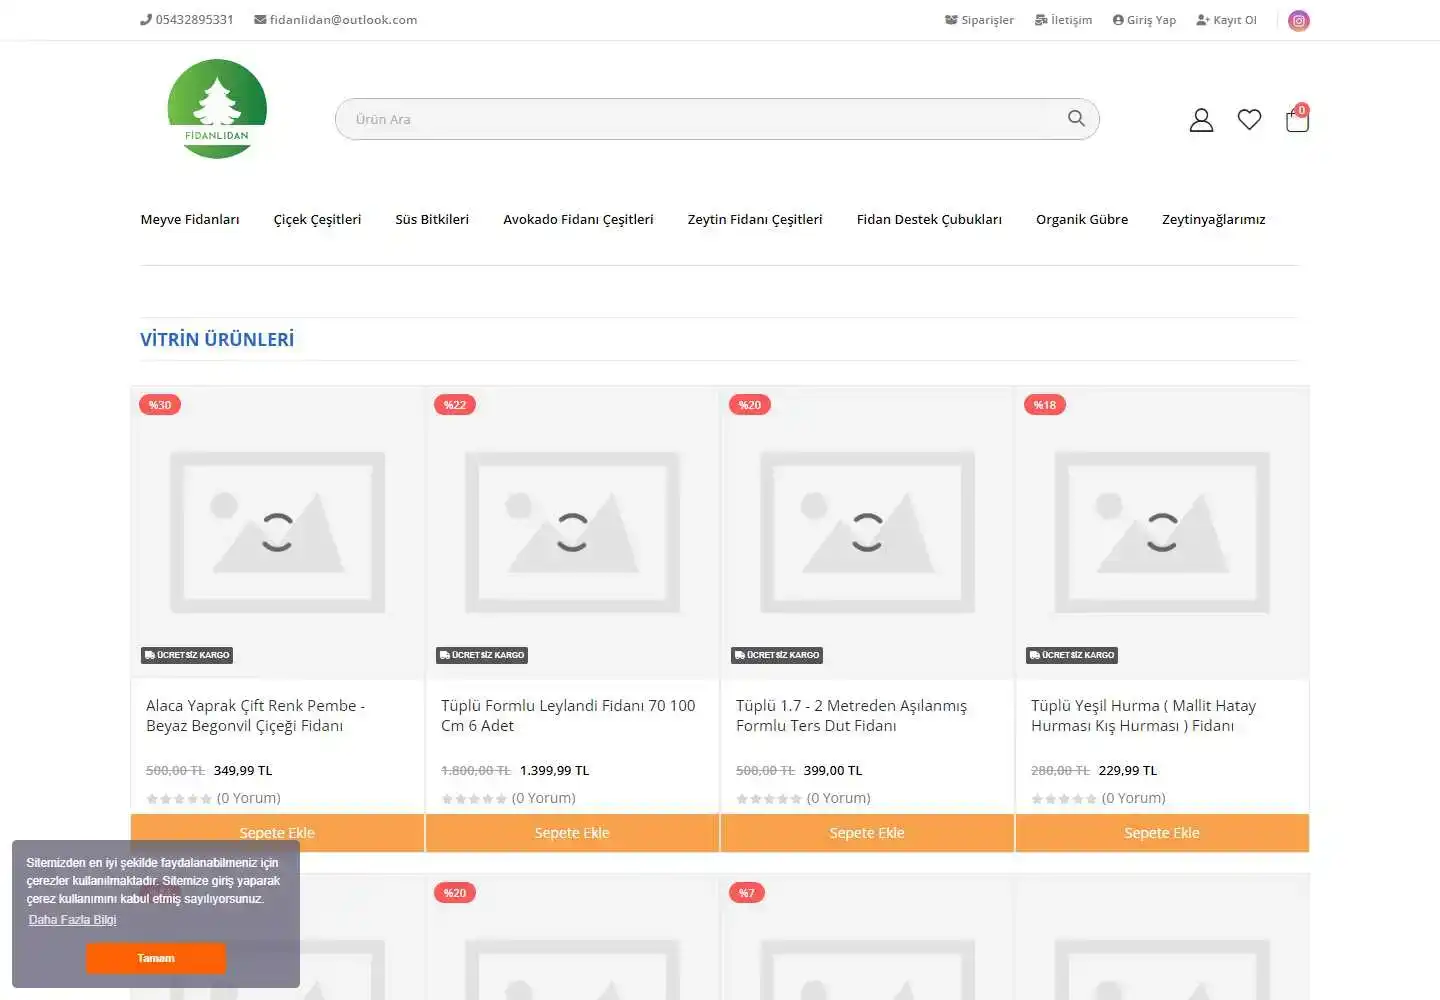The height and width of the screenshot is (1000, 1440).
Task: Open Avokado Fidanı Çeşitleri menu
Action: [578, 219]
